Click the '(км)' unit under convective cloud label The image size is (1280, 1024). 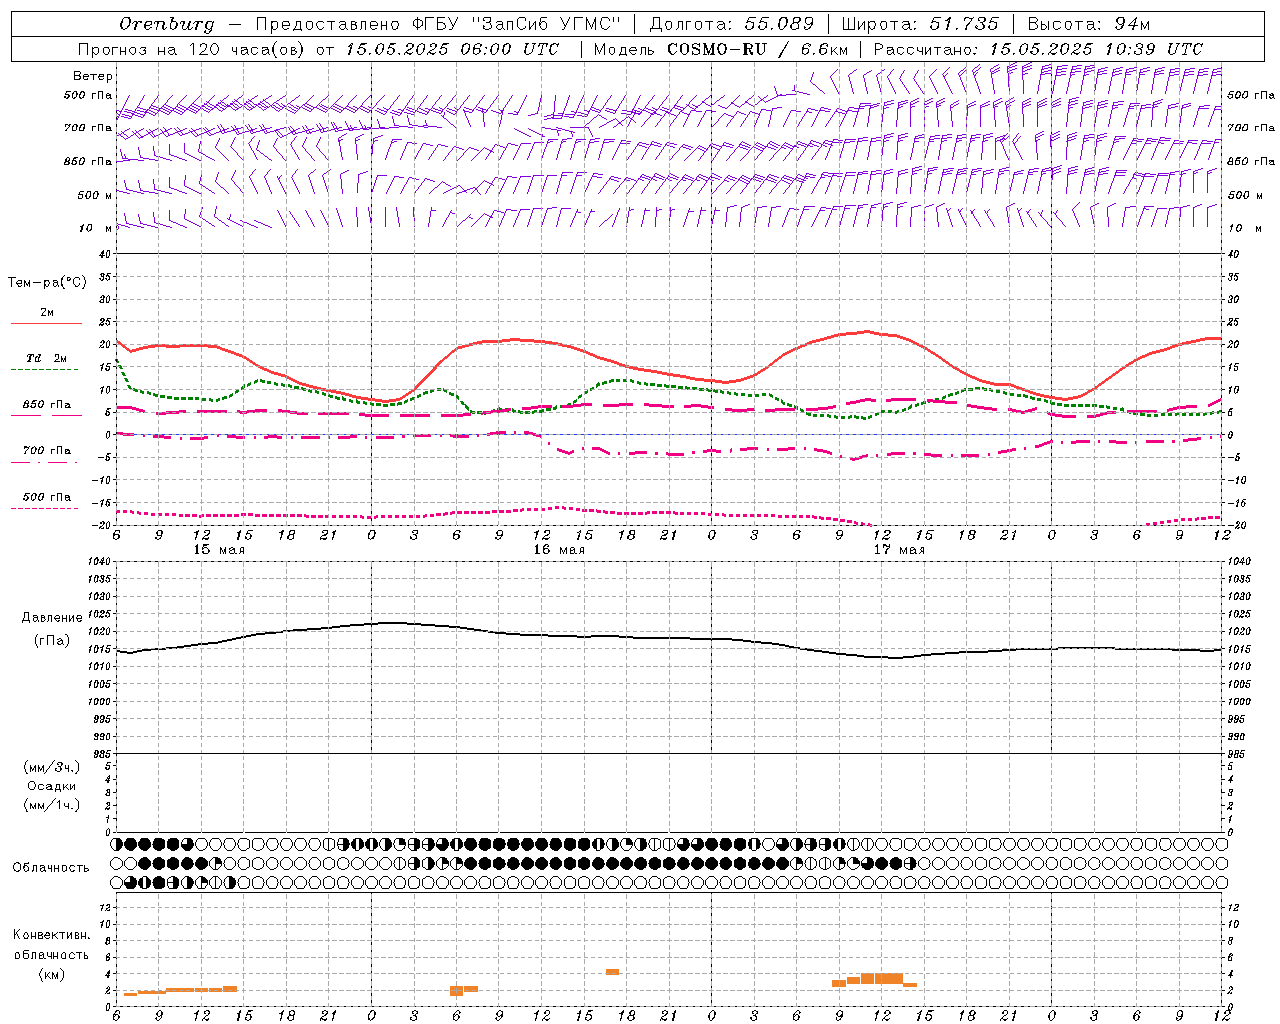[51, 974]
